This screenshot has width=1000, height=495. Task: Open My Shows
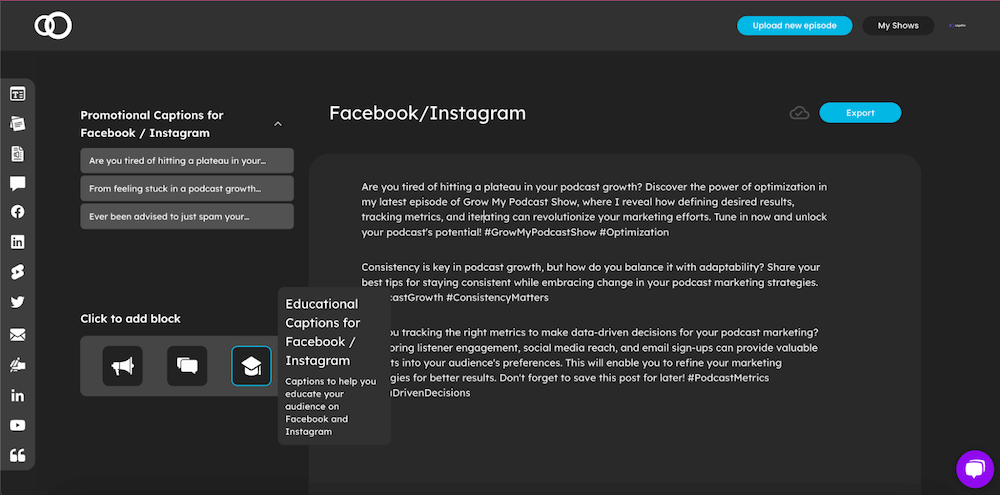click(x=898, y=26)
